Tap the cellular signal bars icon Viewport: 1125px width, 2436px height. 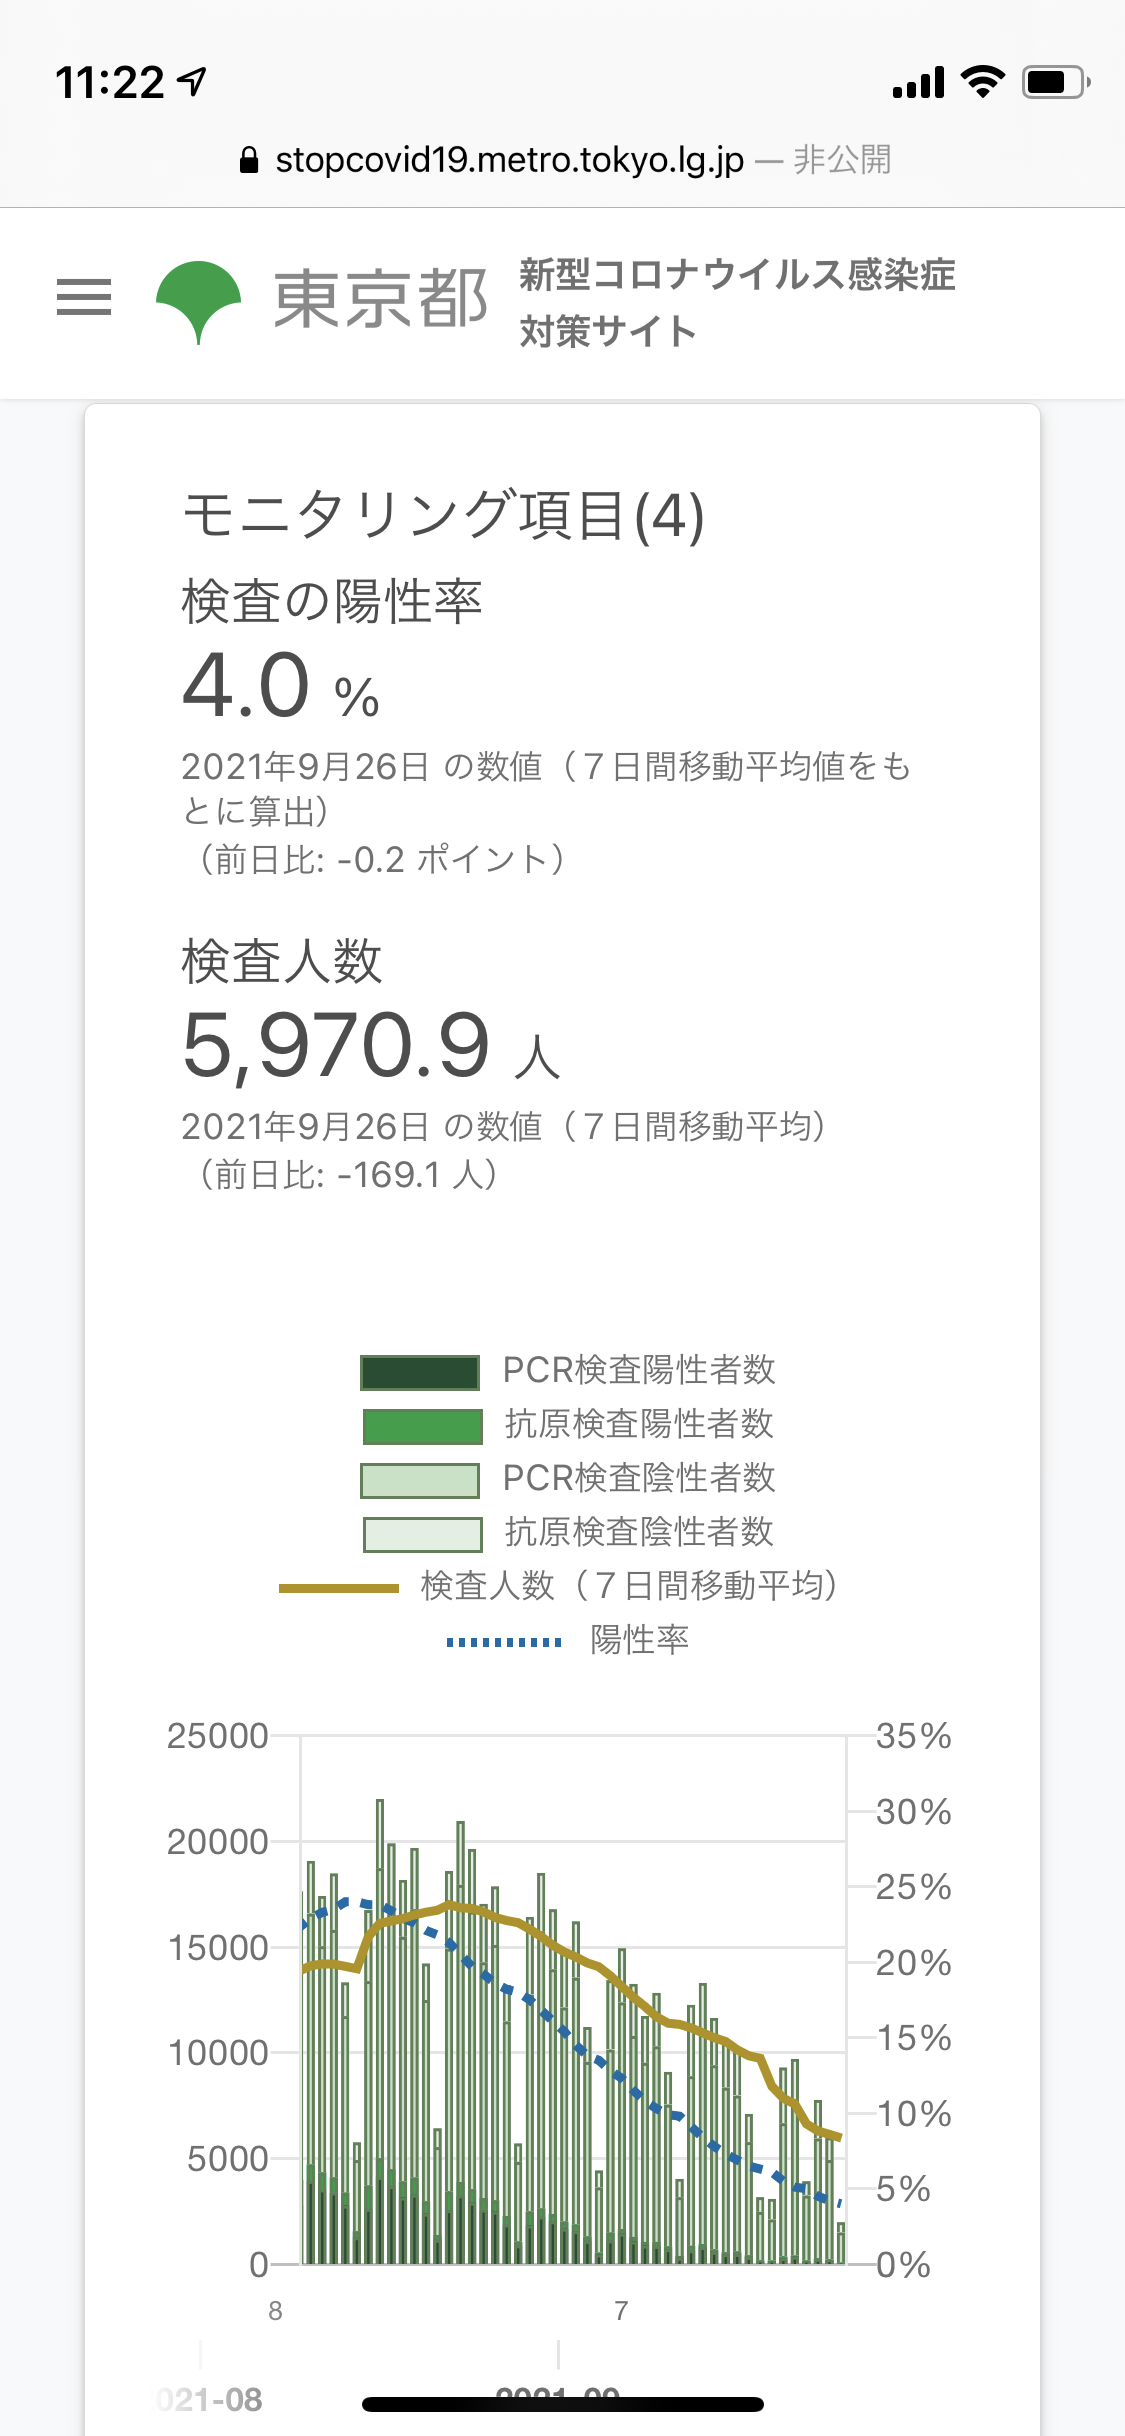coord(918,82)
